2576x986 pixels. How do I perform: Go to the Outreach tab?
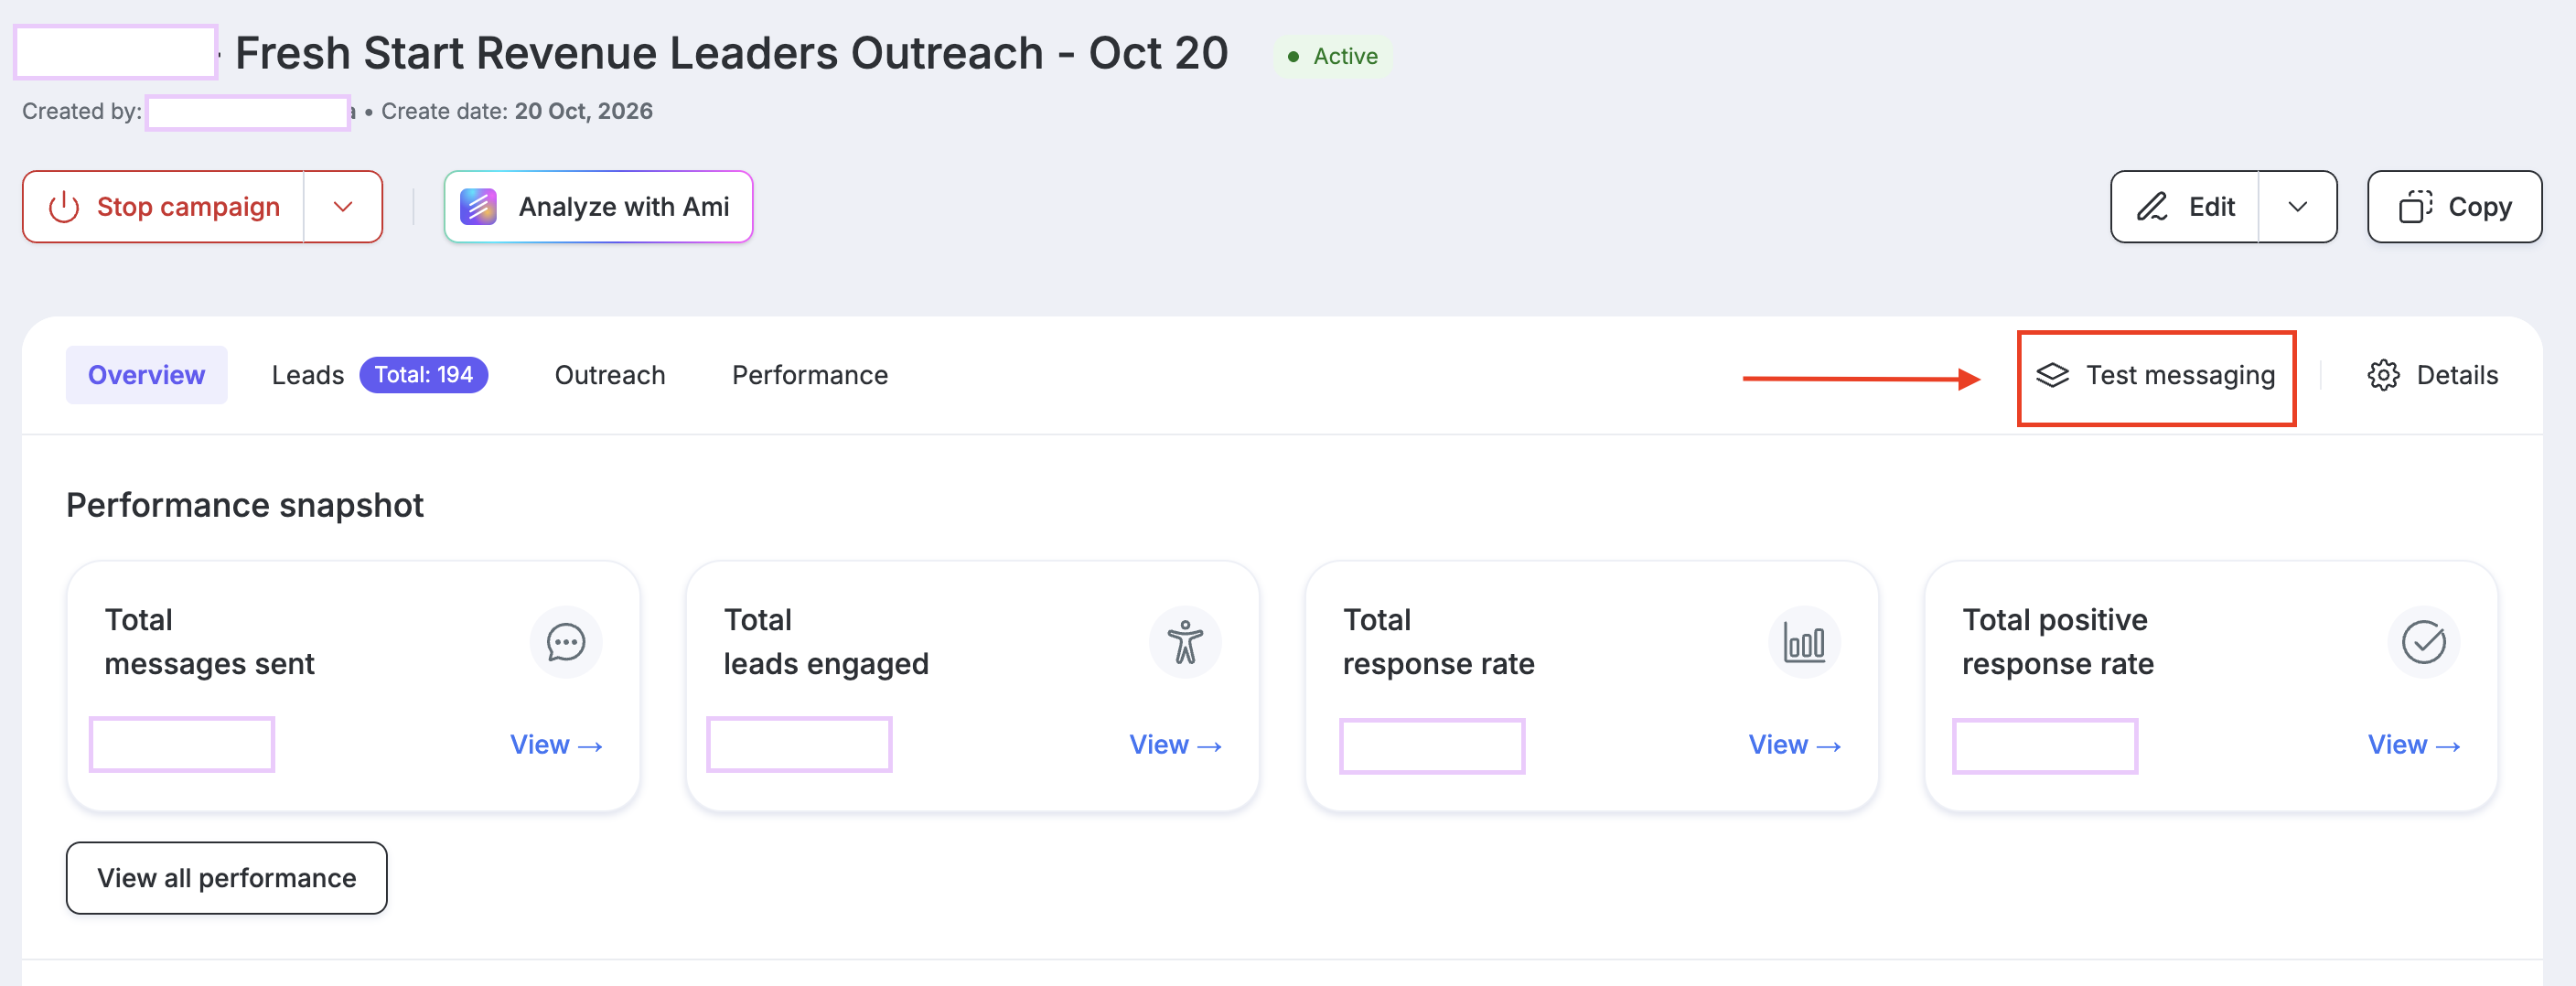[610, 375]
